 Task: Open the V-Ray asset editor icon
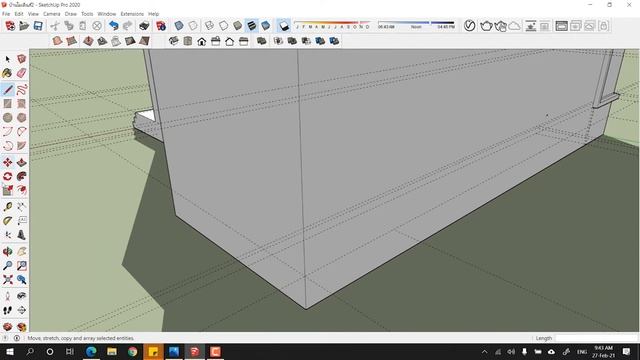[x=469, y=26]
